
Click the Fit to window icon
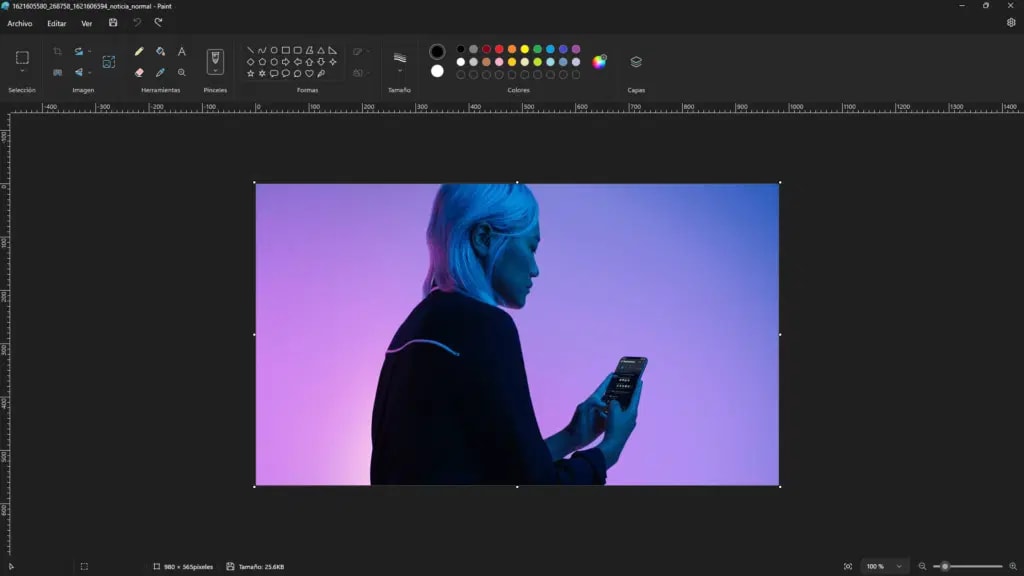tap(848, 566)
